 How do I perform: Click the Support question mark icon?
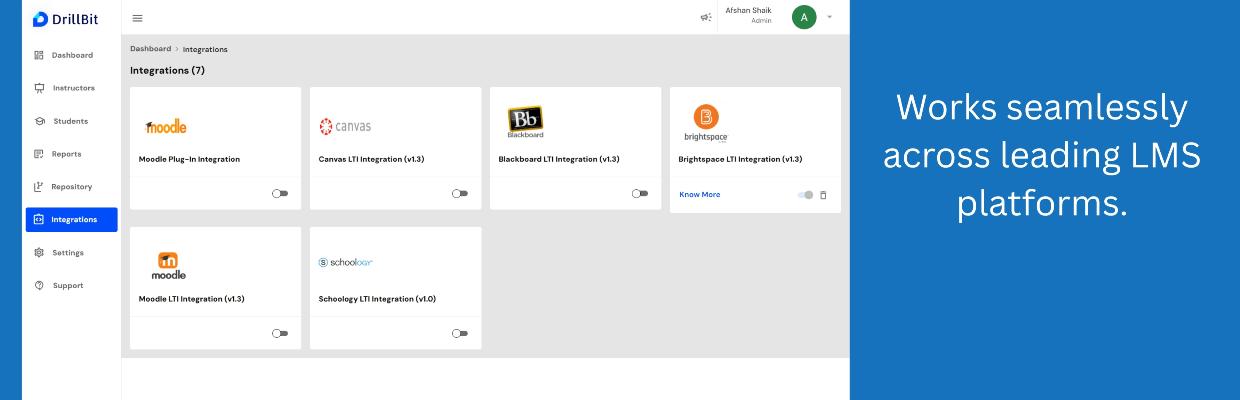(39, 286)
